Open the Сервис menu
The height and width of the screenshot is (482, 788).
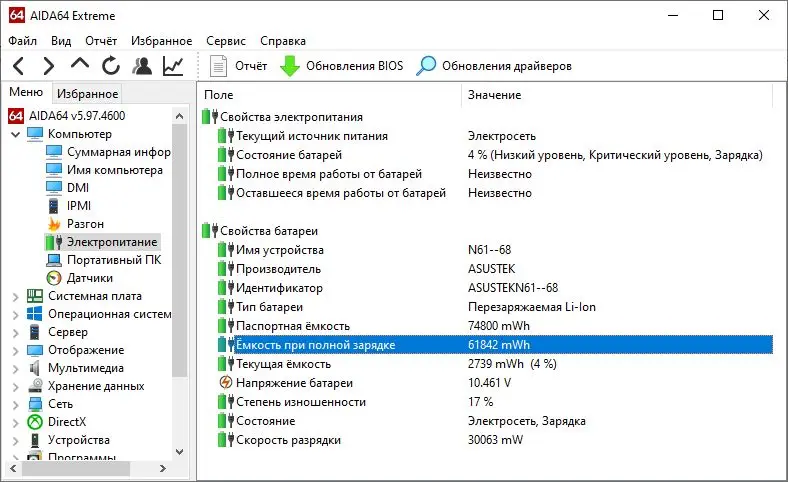(226, 41)
